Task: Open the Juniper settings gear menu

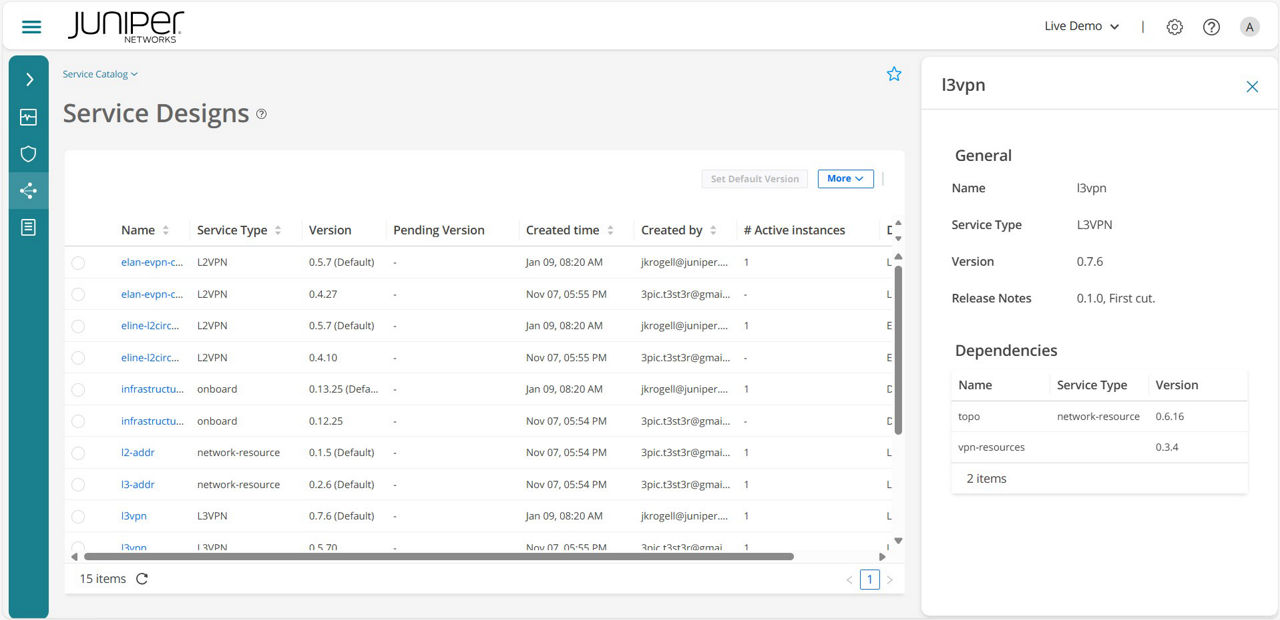Action: pyautogui.click(x=1174, y=27)
